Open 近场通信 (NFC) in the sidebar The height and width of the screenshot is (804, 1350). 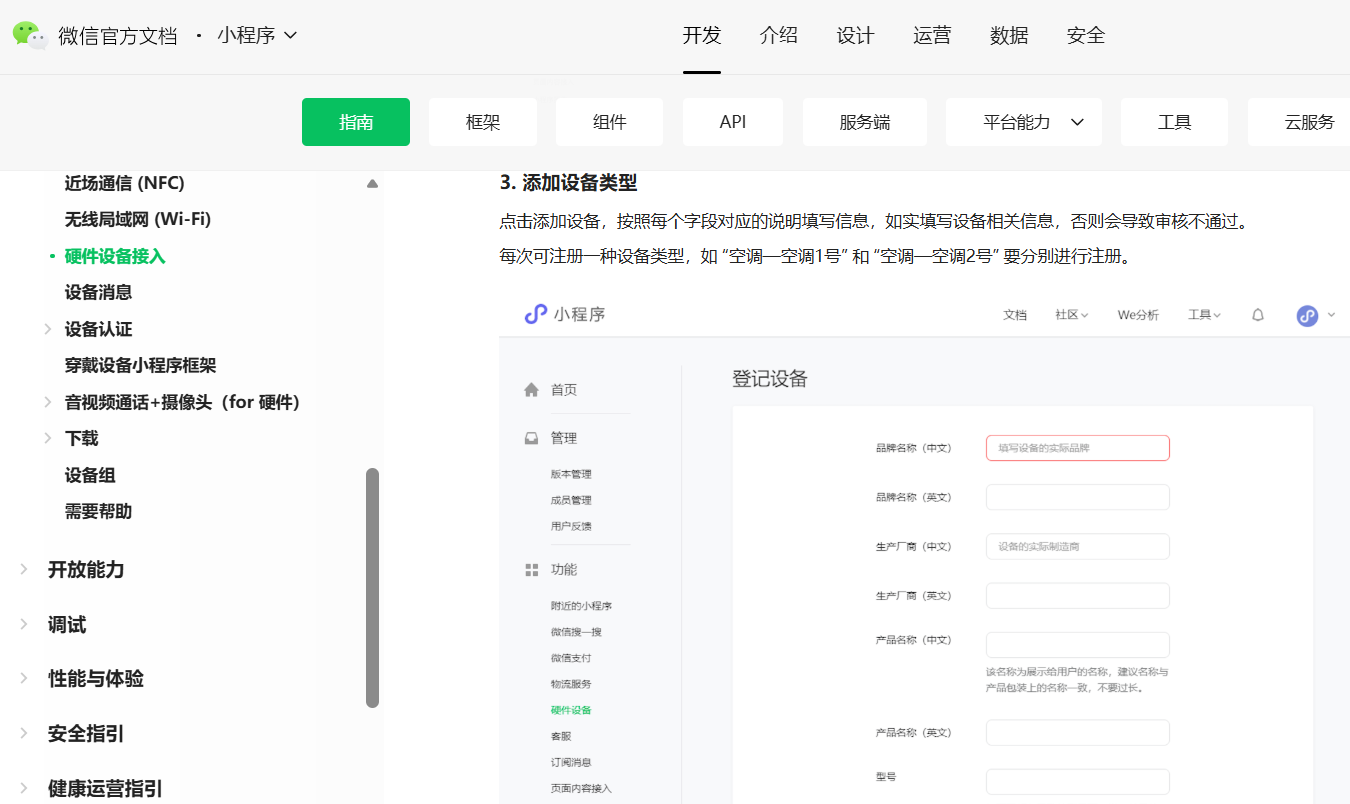coord(125,183)
